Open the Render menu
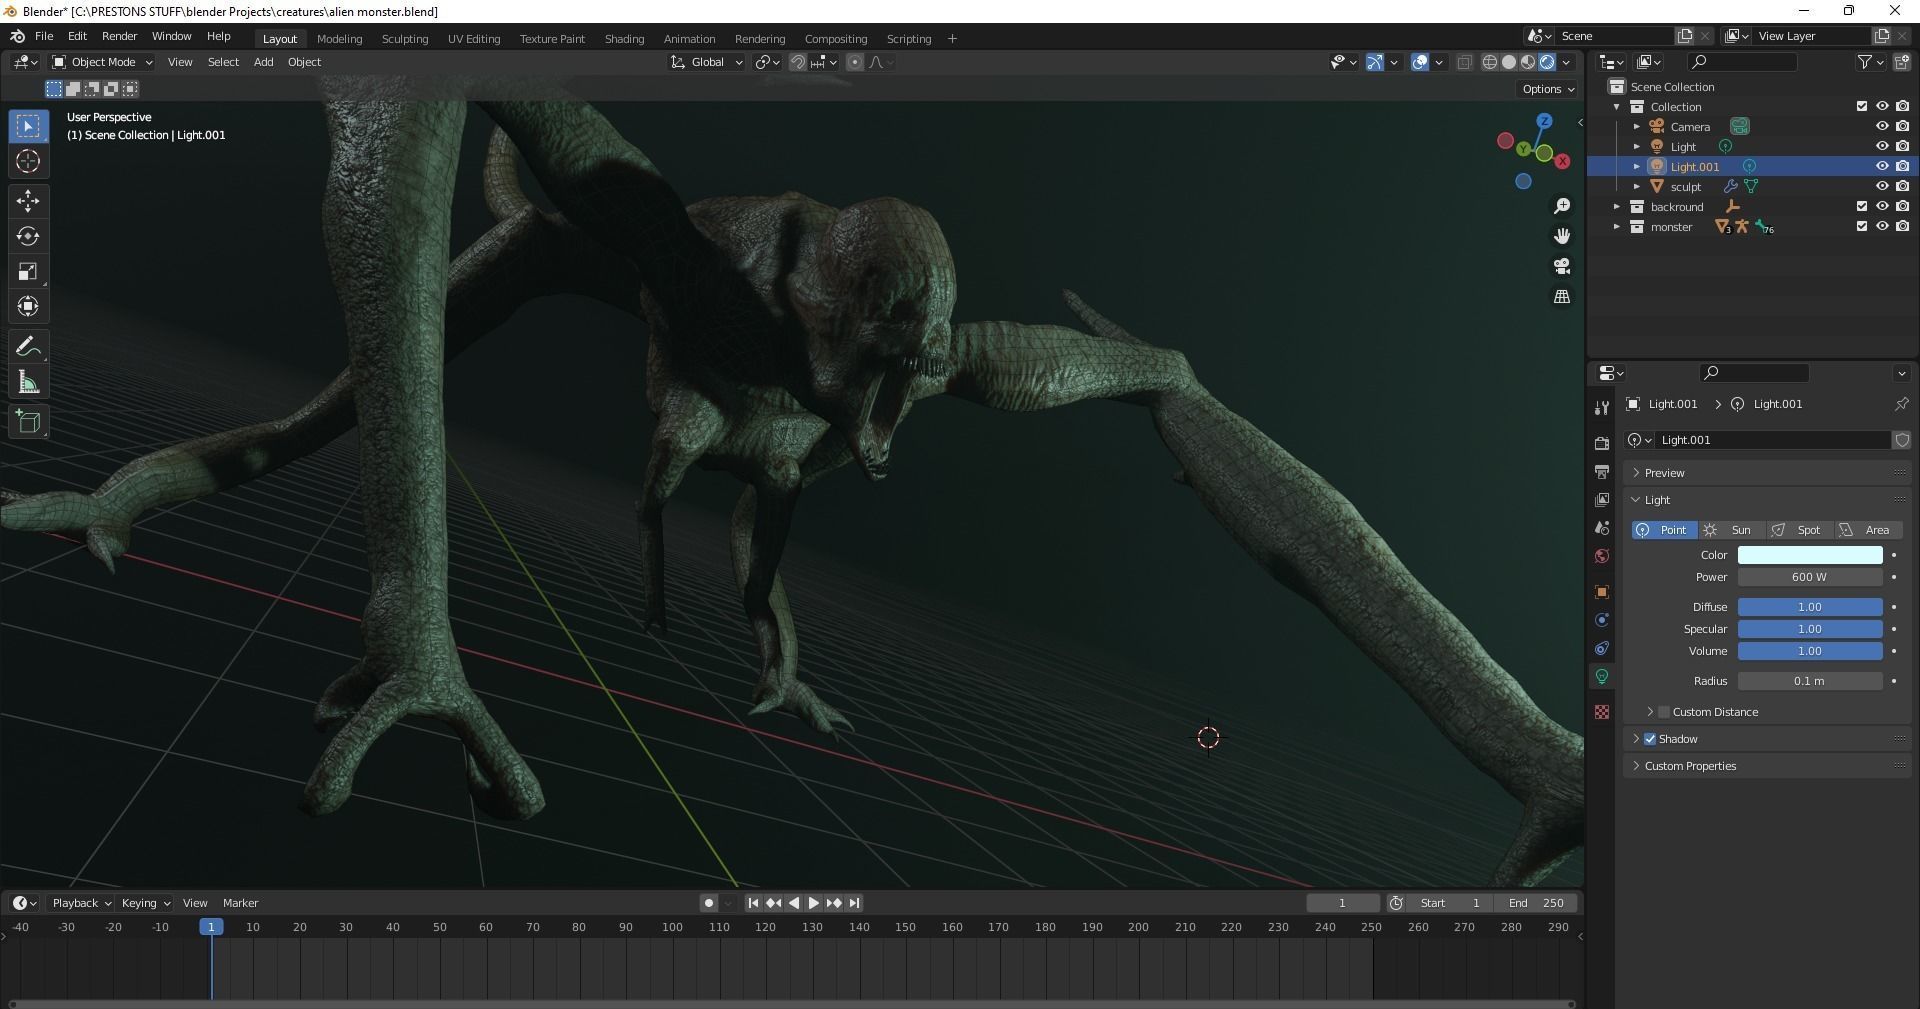 tap(119, 36)
